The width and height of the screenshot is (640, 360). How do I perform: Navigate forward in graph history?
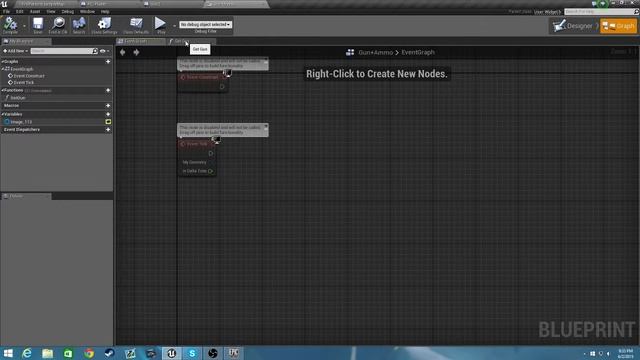pos(136,52)
